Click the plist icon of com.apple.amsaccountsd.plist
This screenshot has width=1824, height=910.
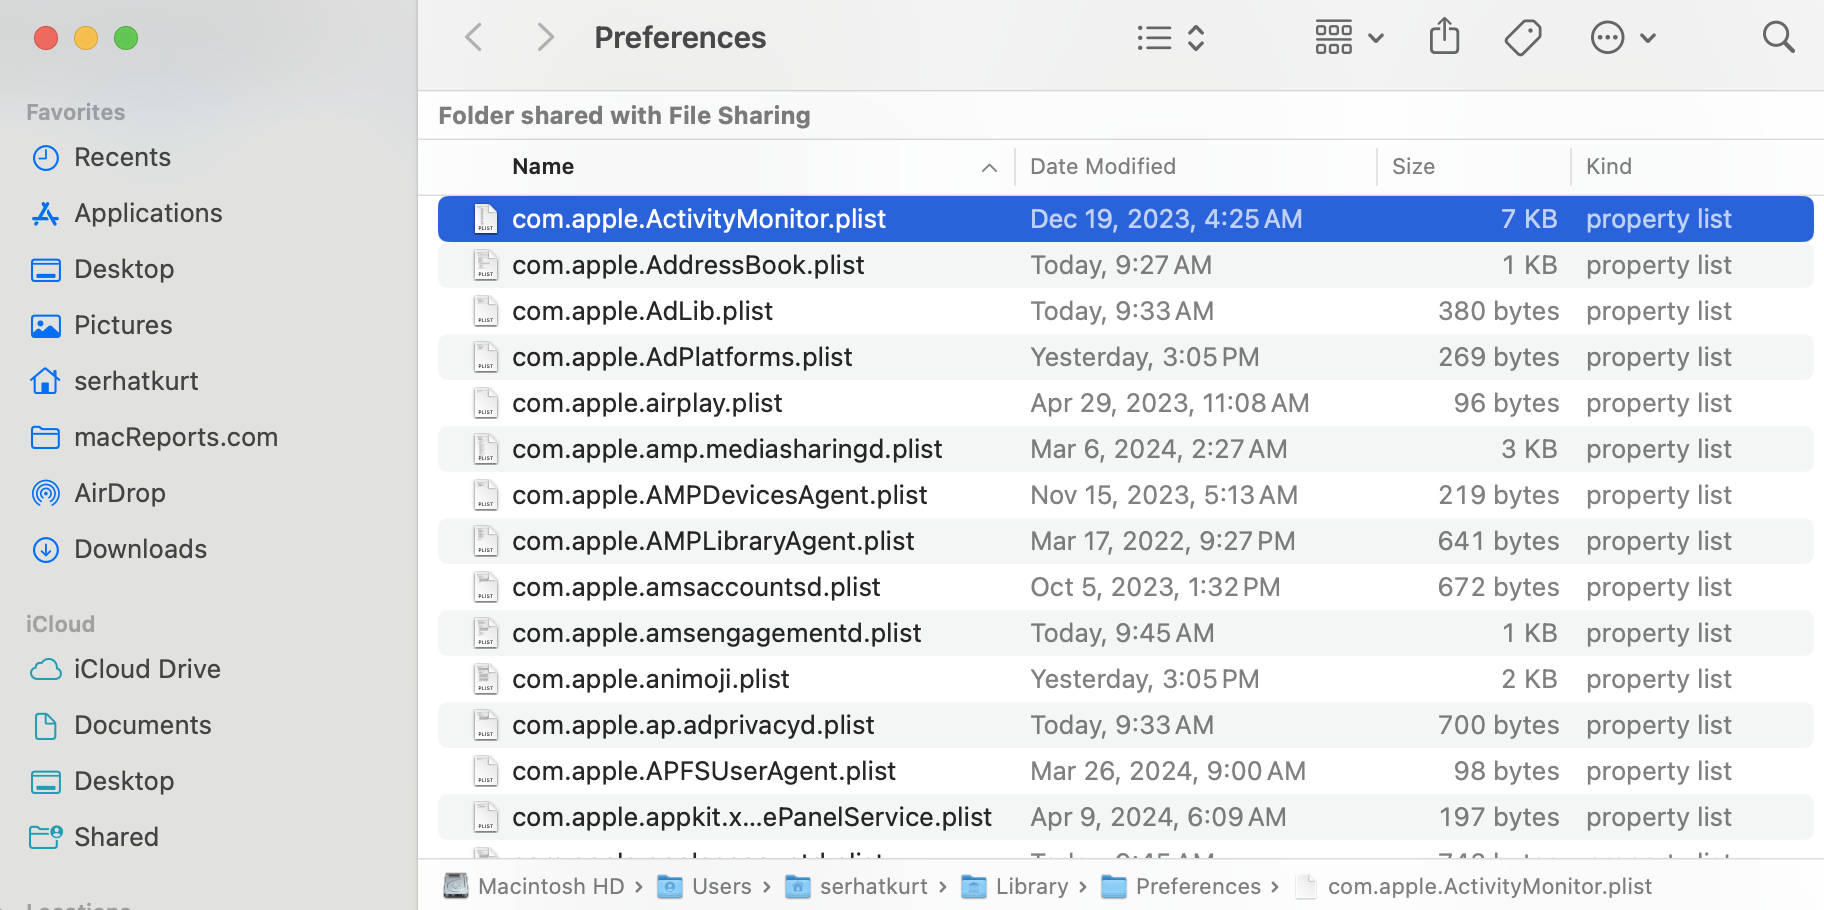click(x=485, y=587)
